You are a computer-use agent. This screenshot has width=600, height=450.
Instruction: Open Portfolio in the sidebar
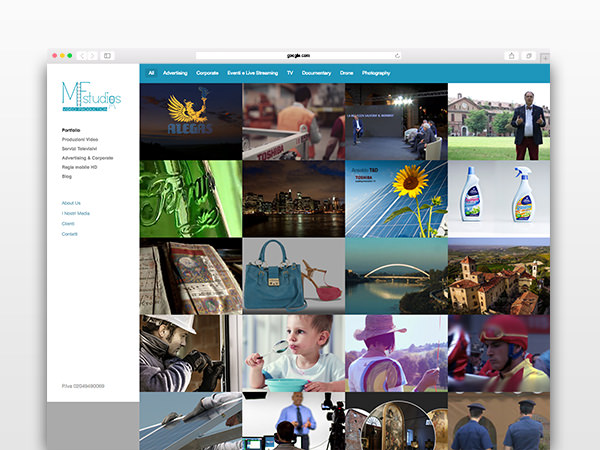(71, 130)
